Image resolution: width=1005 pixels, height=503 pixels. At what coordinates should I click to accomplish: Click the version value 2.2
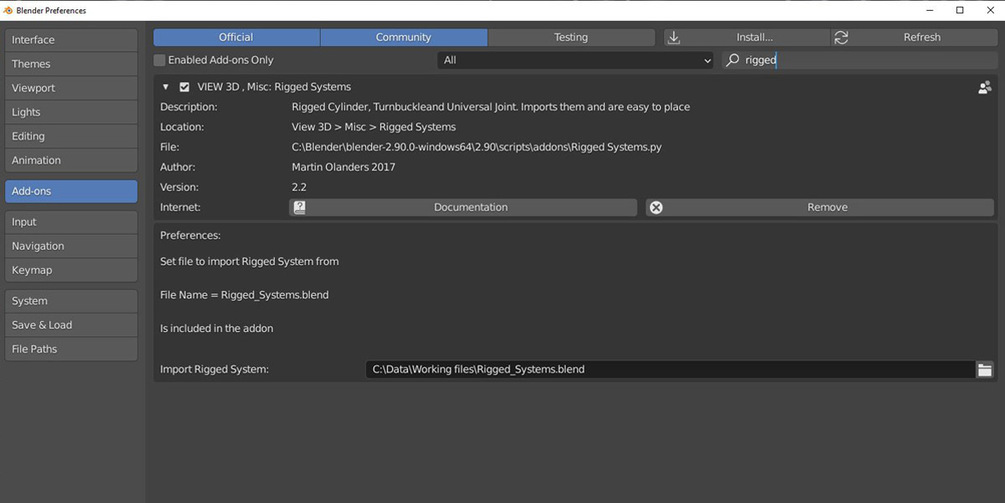point(299,188)
